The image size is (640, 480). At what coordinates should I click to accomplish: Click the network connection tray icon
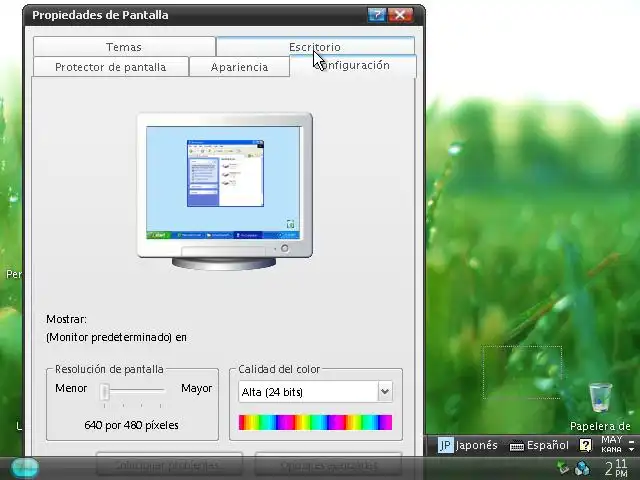[x=582, y=468]
